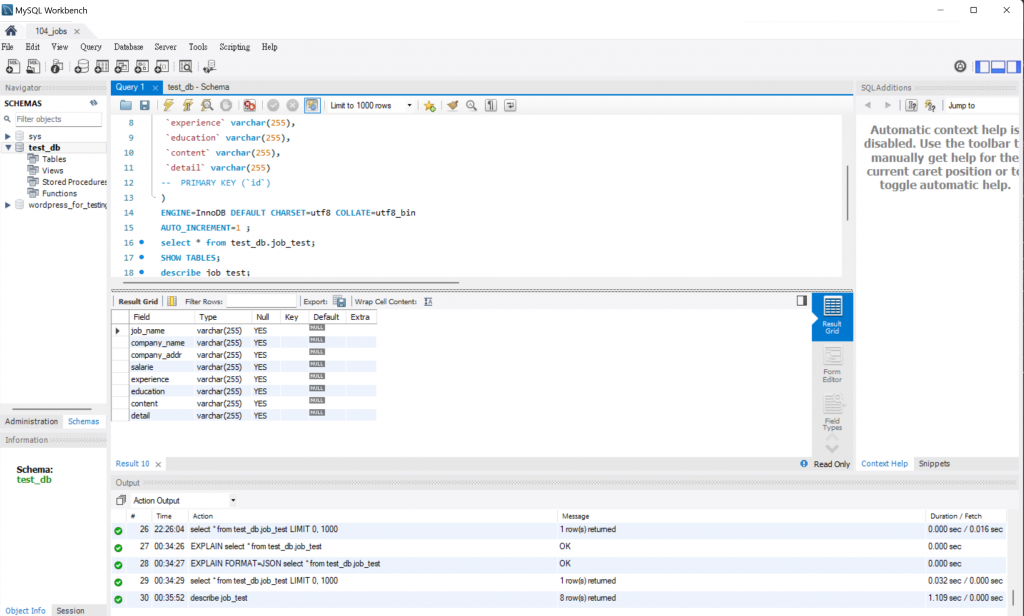Screen dimensions: 1024x616
Task: Create a new function in active schema
Action: [x=162, y=66]
